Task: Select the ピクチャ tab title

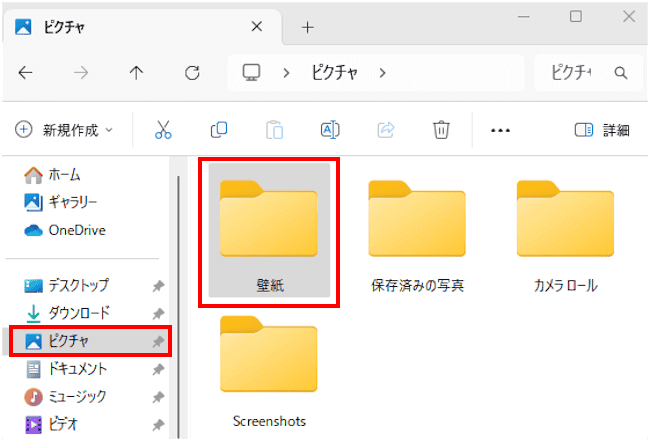Action: click(64, 27)
